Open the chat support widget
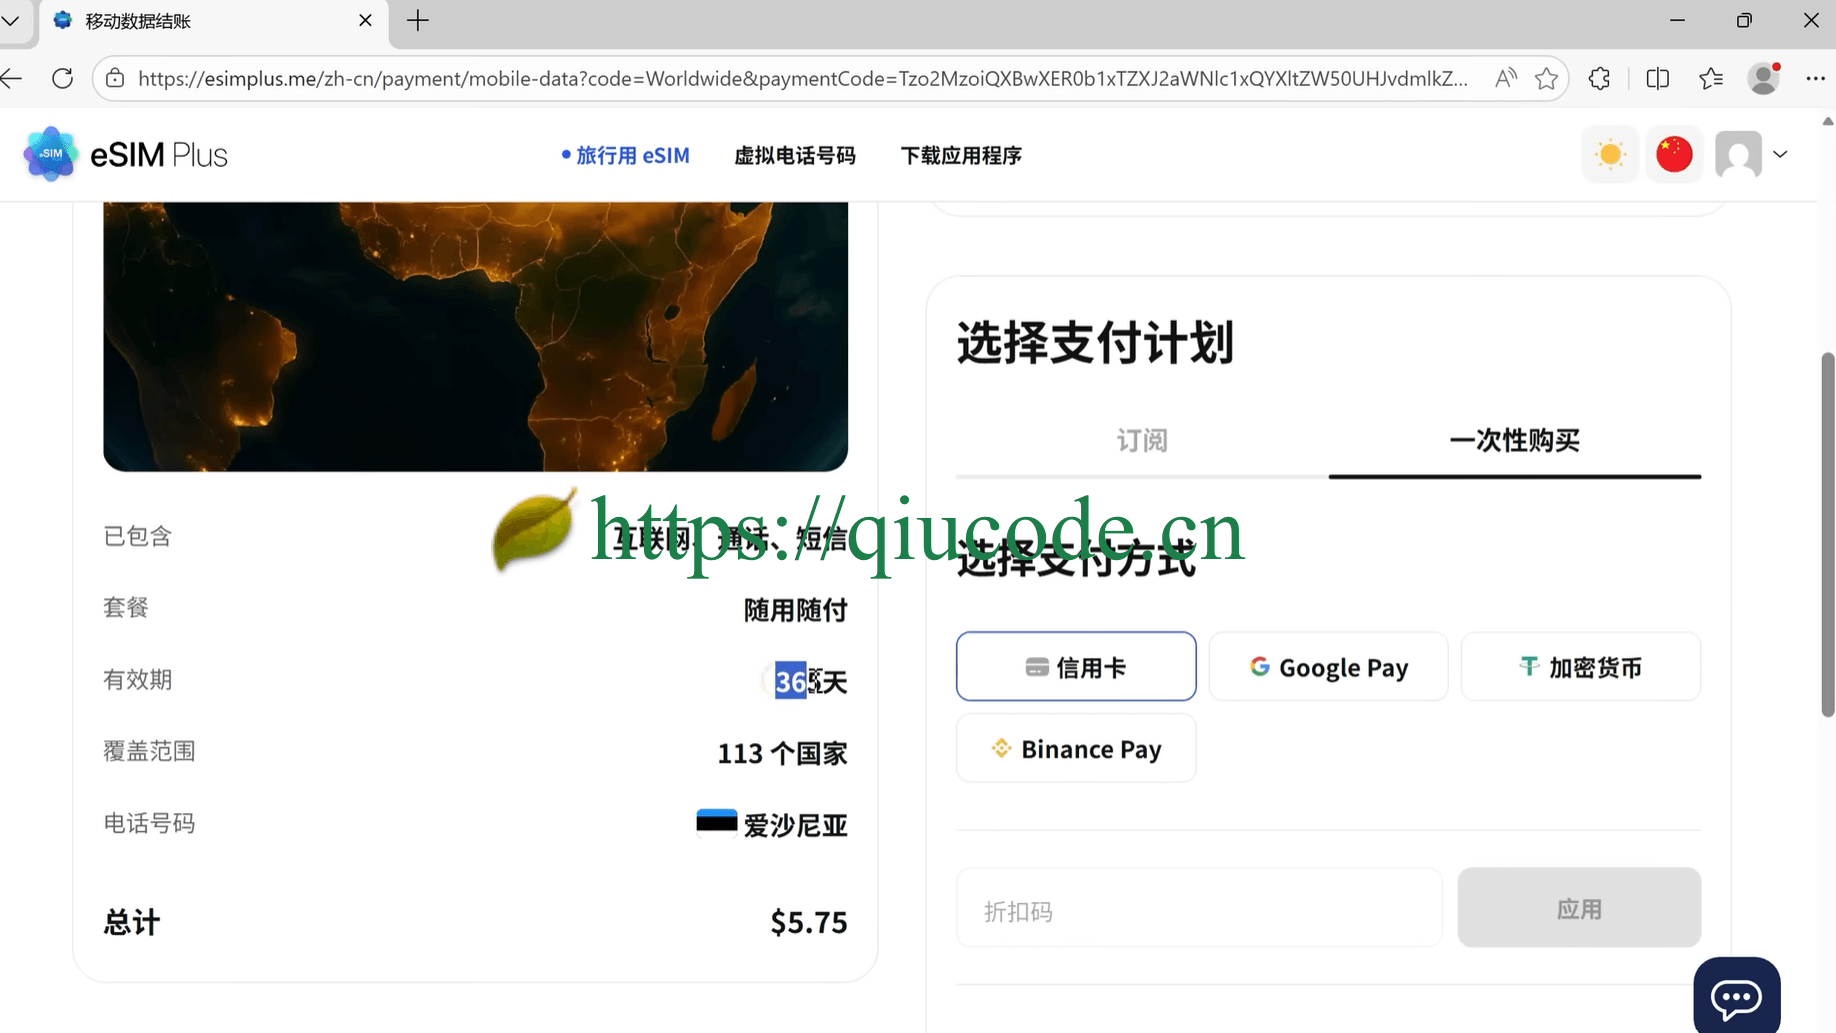The height and width of the screenshot is (1033, 1836). (x=1737, y=997)
